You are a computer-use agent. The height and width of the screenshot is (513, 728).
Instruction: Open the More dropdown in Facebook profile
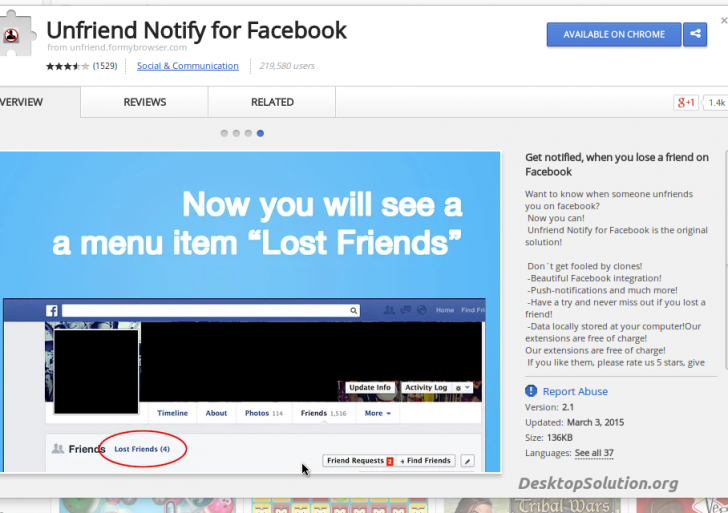pyautogui.click(x=377, y=413)
